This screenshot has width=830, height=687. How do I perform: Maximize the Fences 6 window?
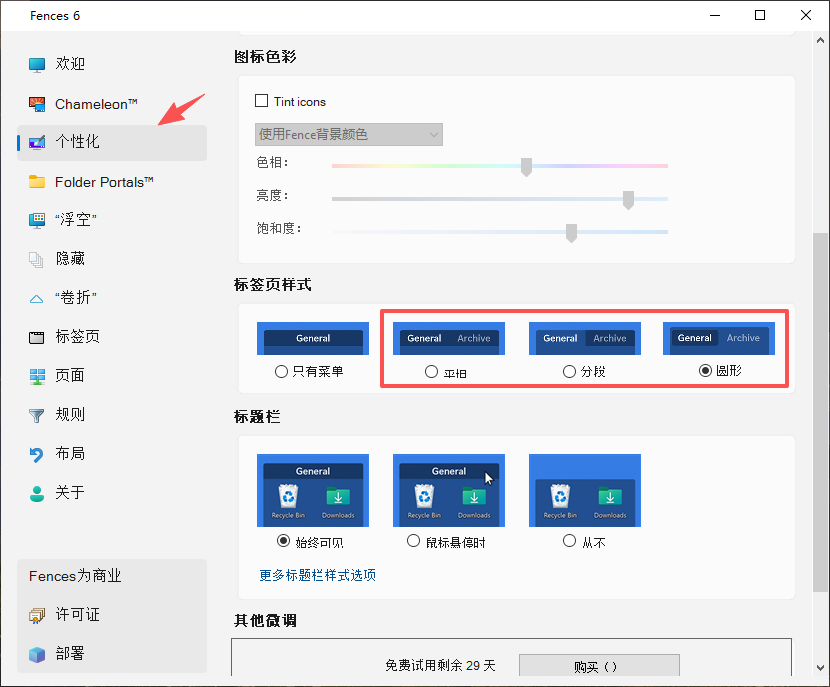[760, 15]
